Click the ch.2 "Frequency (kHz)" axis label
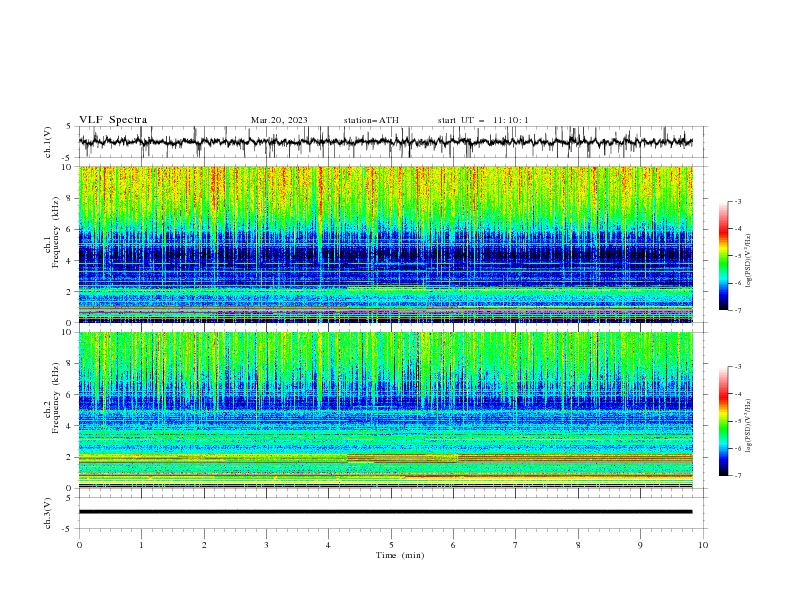This screenshot has width=792, height=612. (x=55, y=399)
